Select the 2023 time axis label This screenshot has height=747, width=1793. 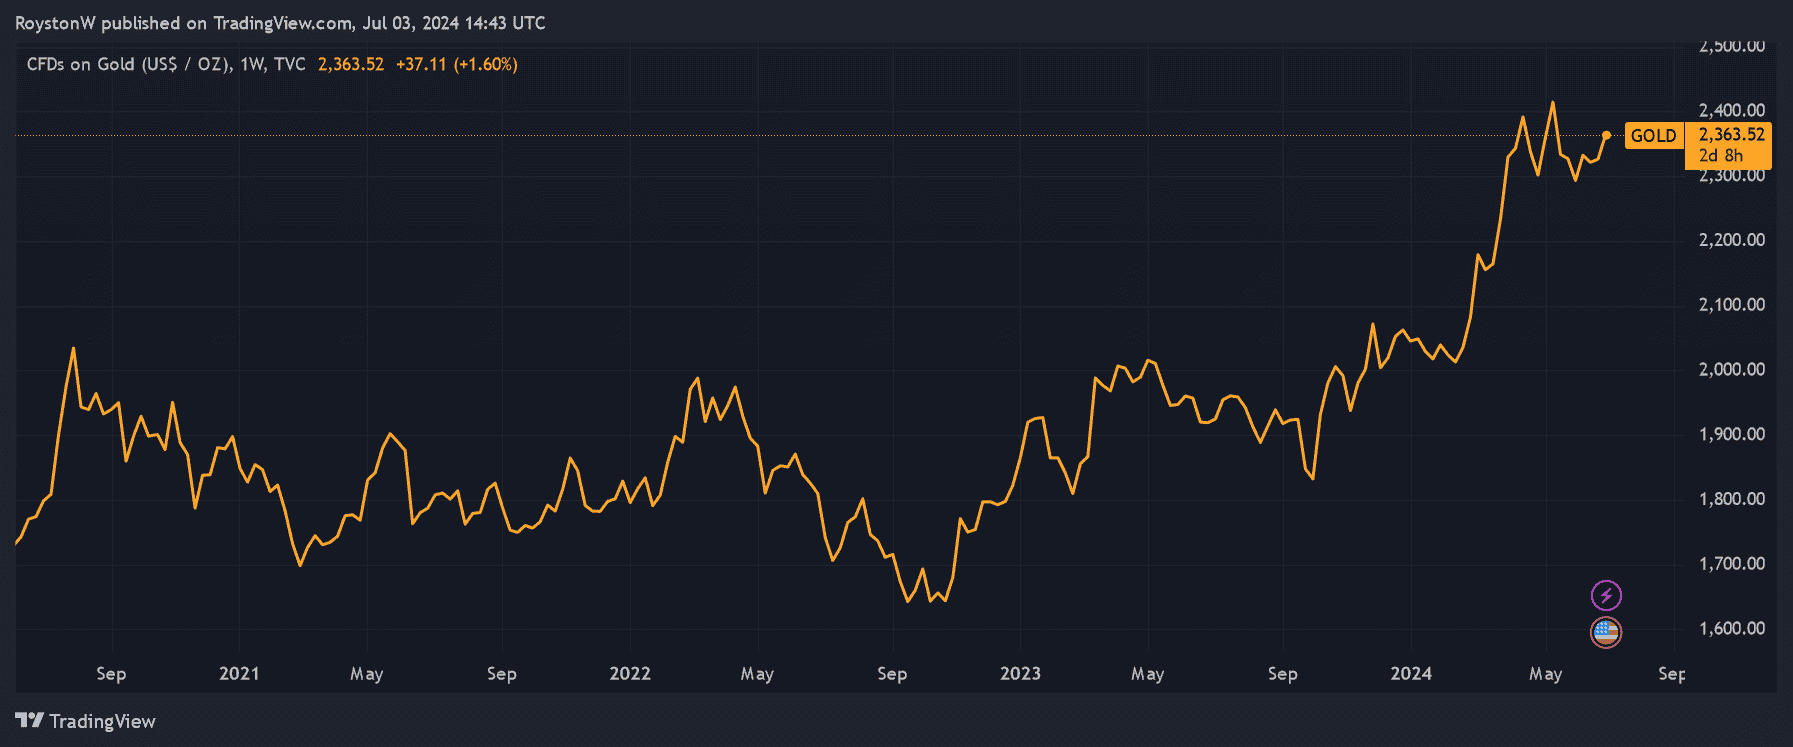(x=1020, y=673)
